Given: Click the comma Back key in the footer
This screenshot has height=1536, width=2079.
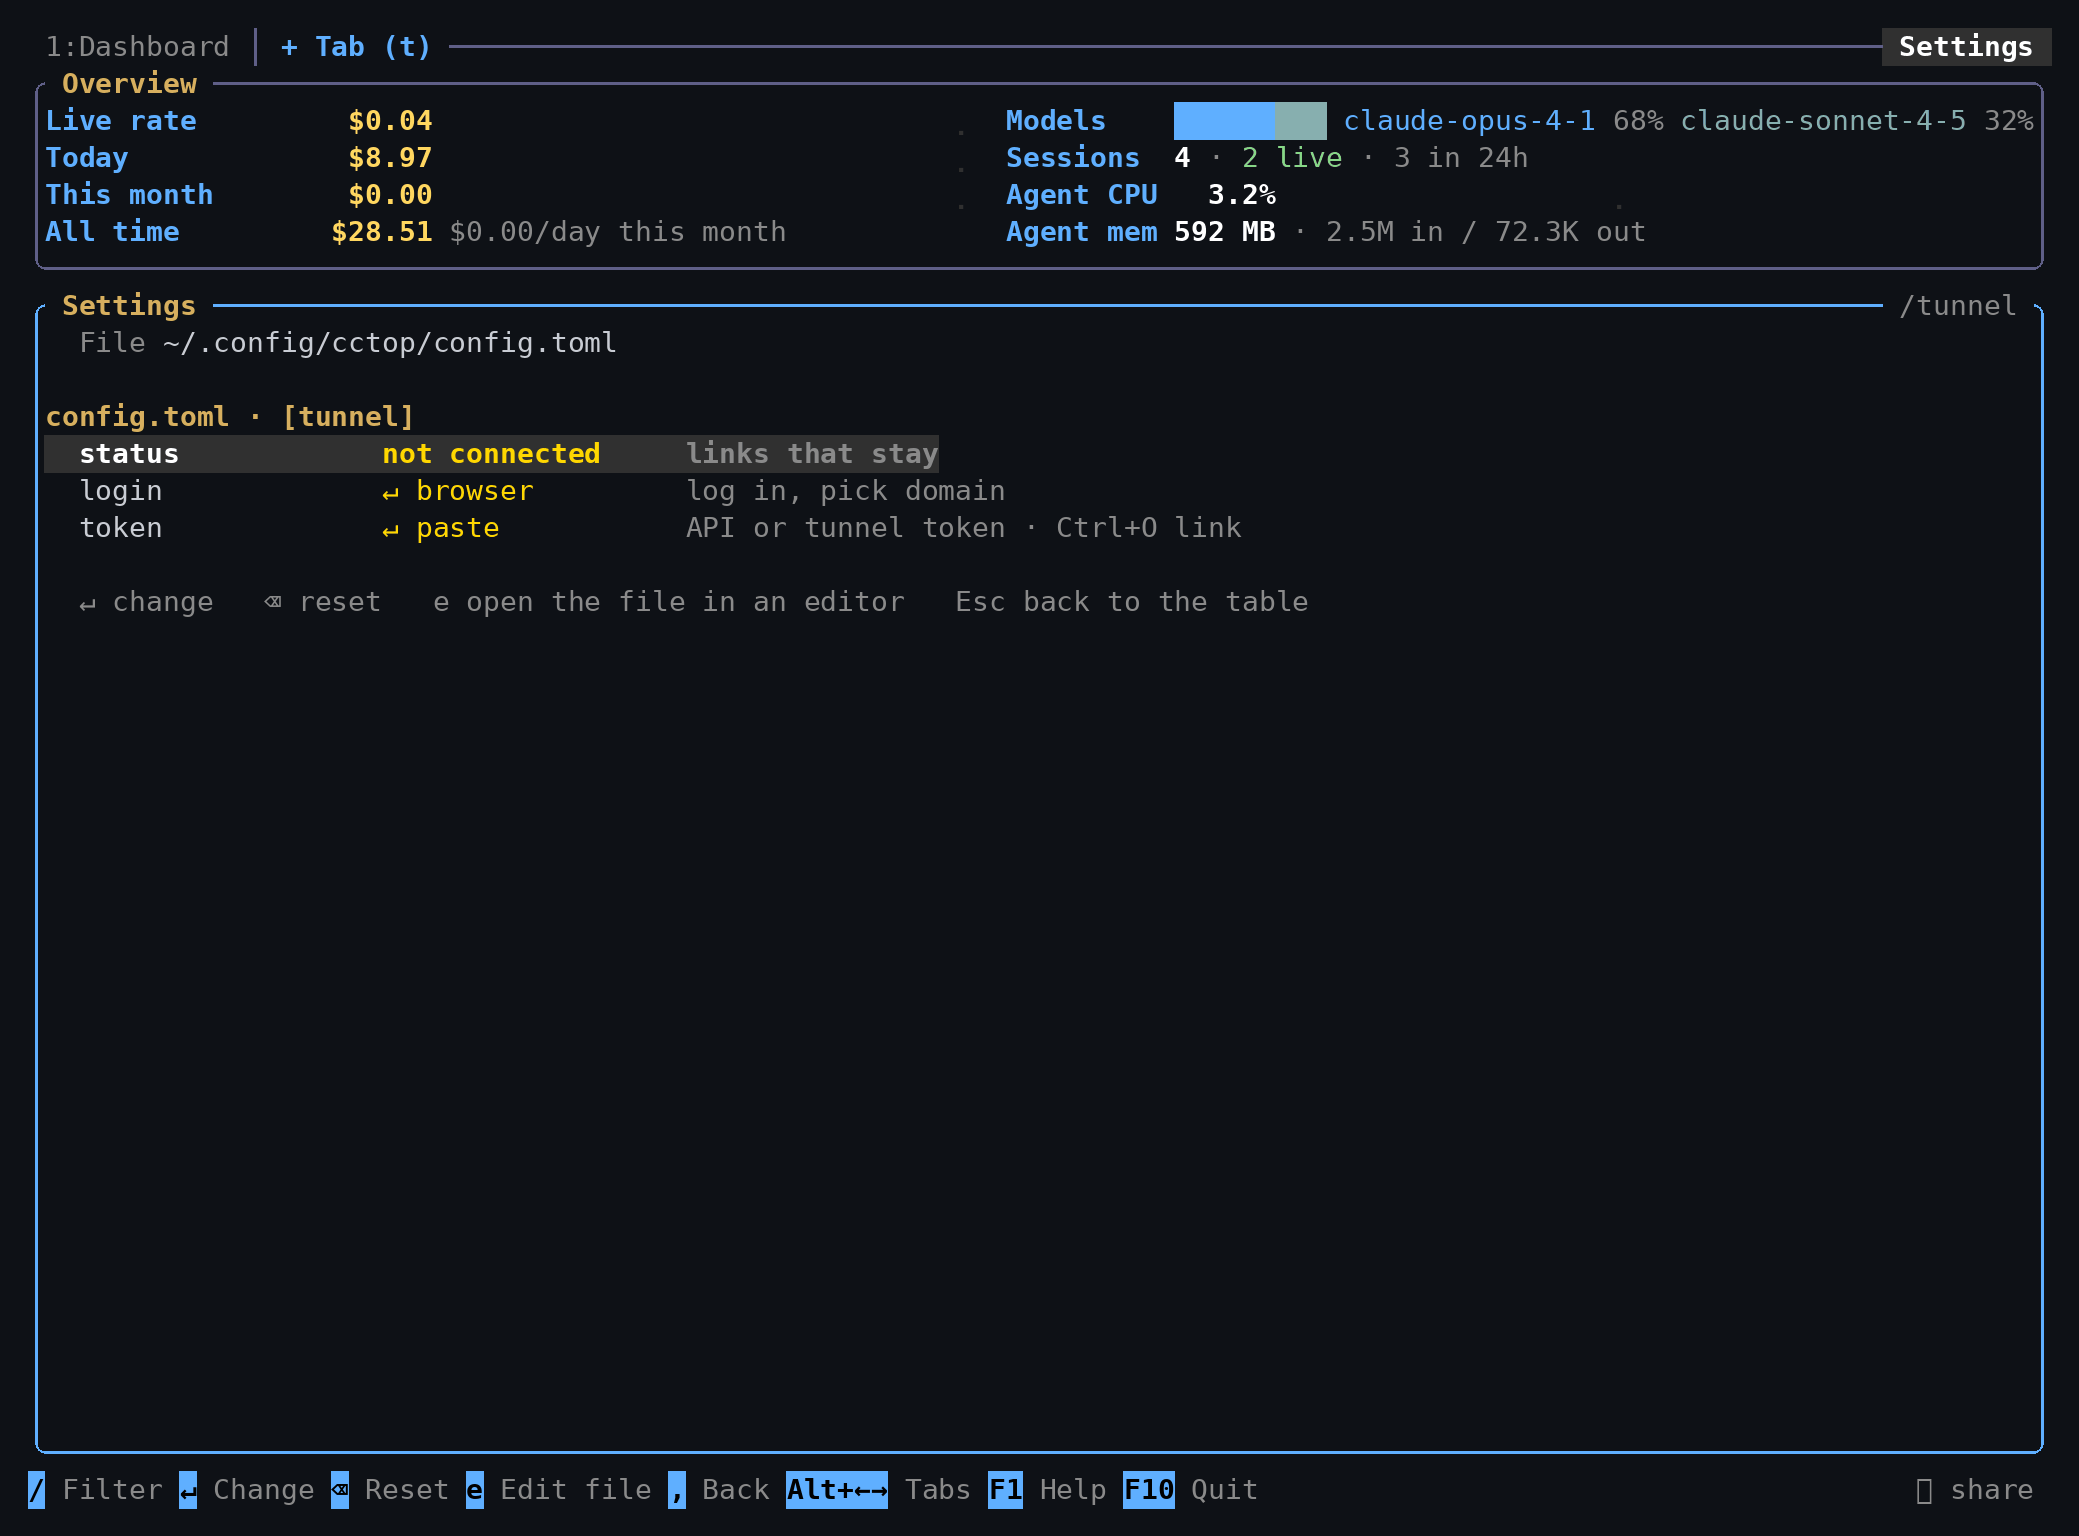Looking at the screenshot, I should pos(677,1490).
